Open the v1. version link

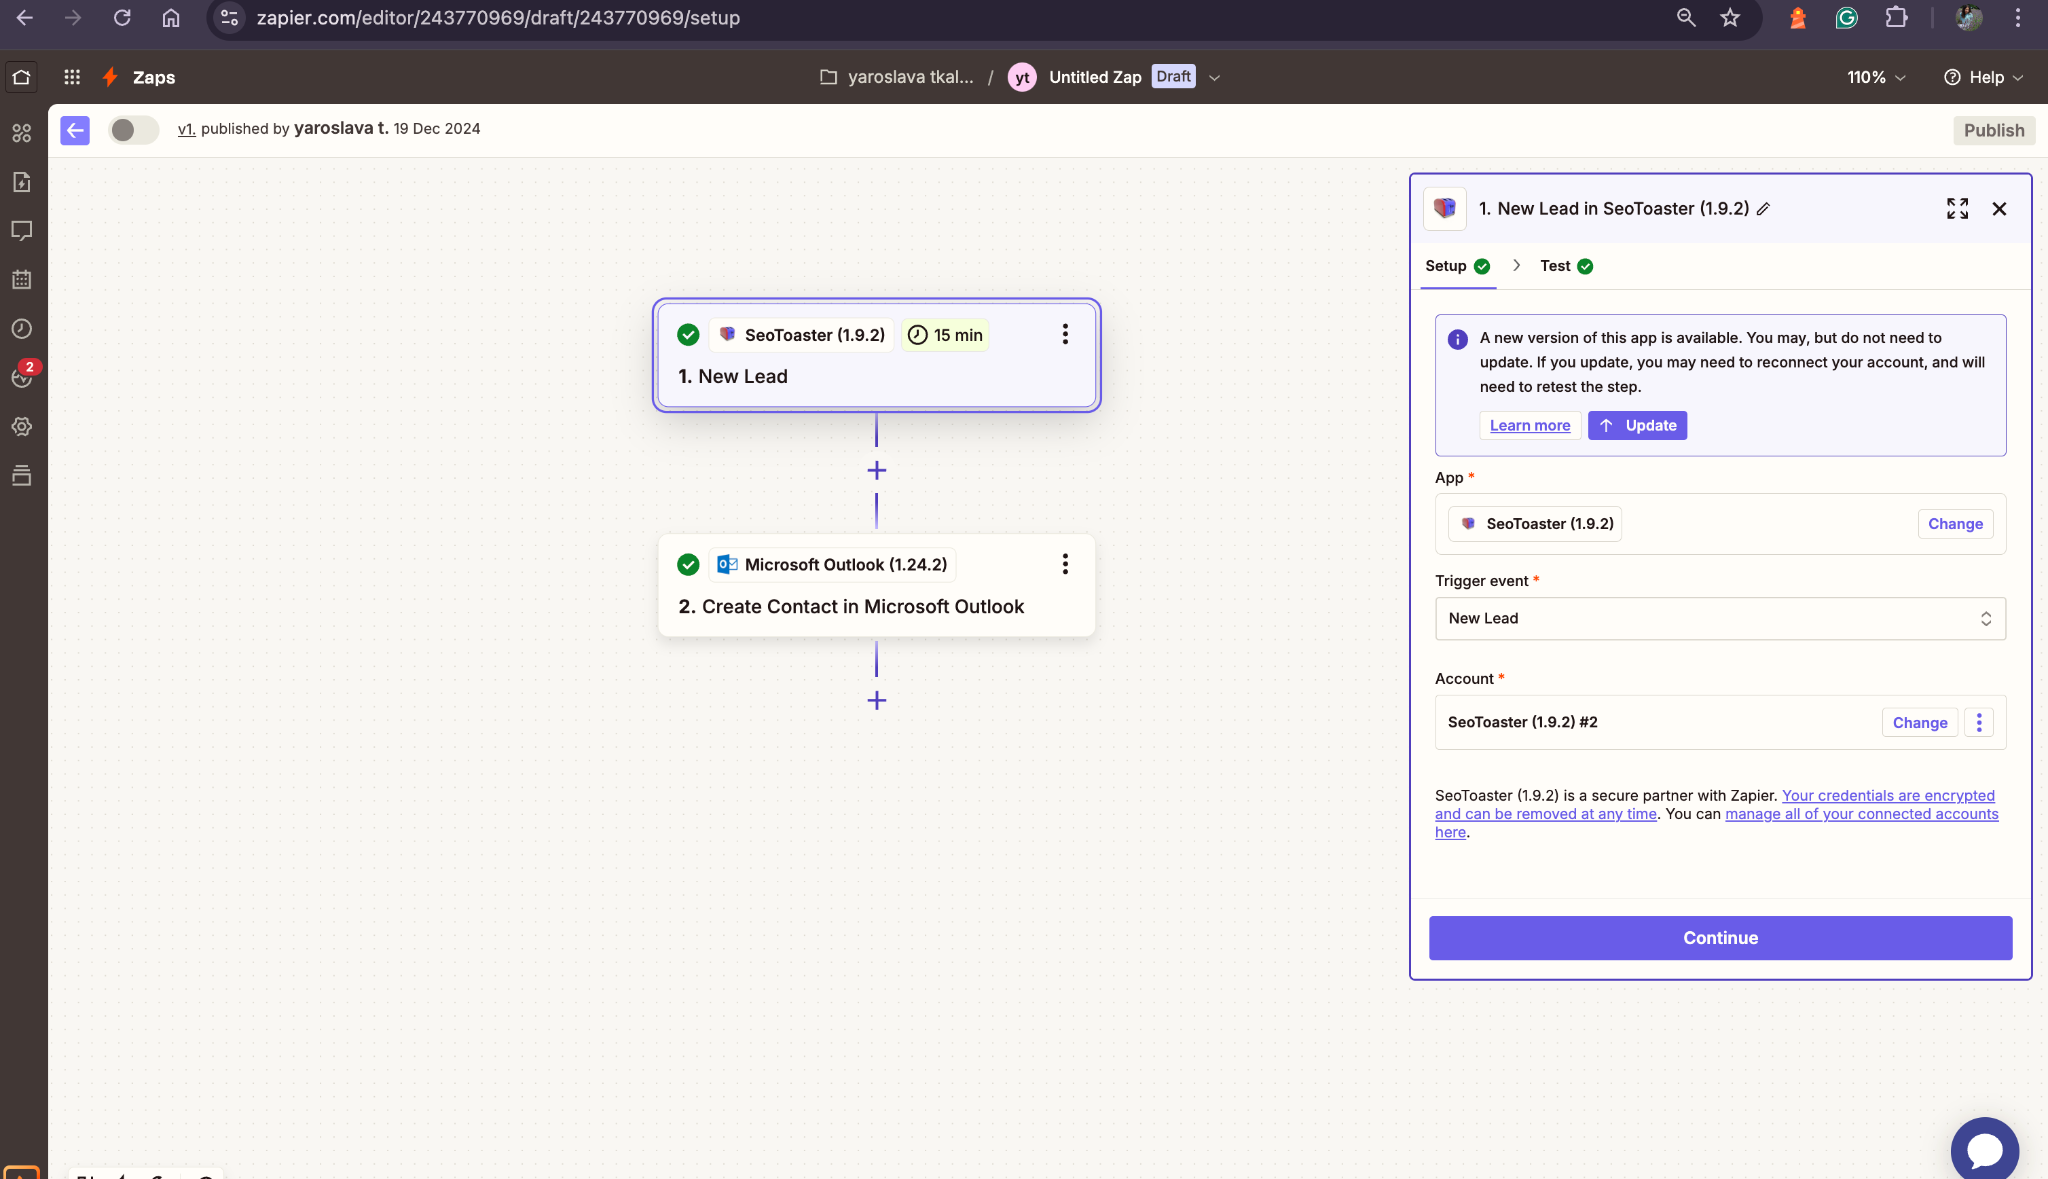(x=186, y=129)
